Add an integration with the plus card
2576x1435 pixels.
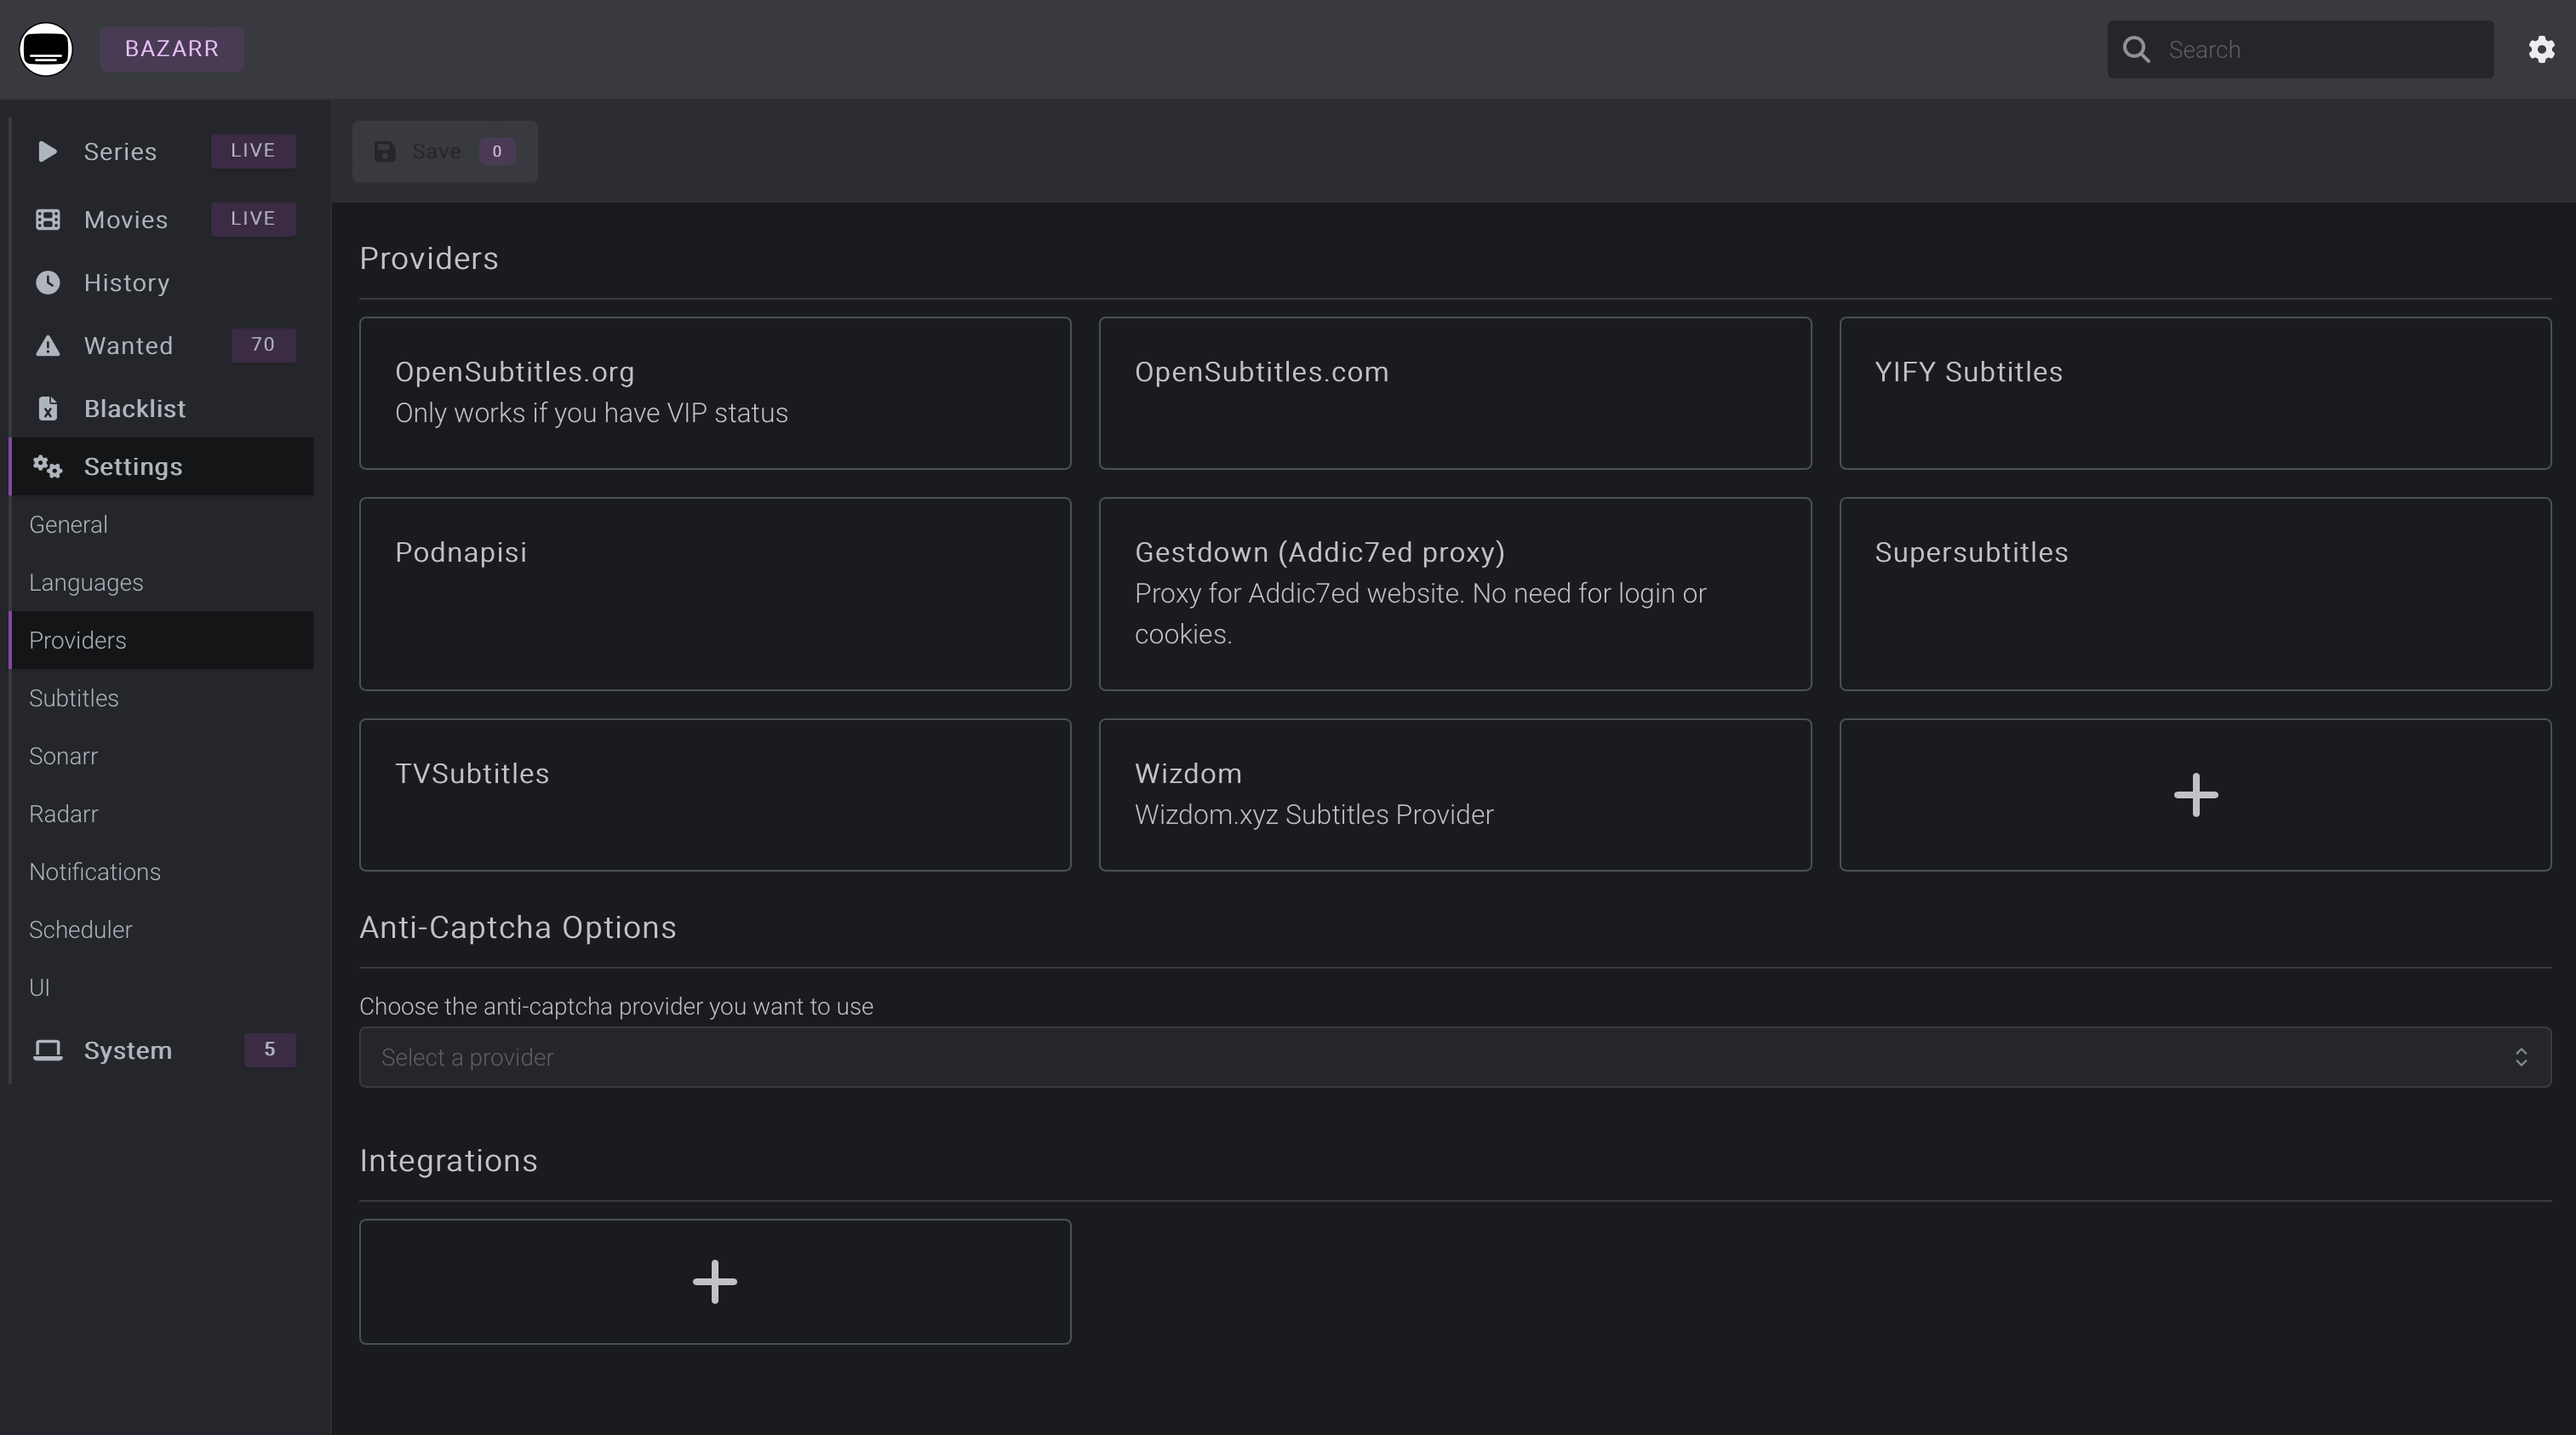pyautogui.click(x=714, y=1282)
